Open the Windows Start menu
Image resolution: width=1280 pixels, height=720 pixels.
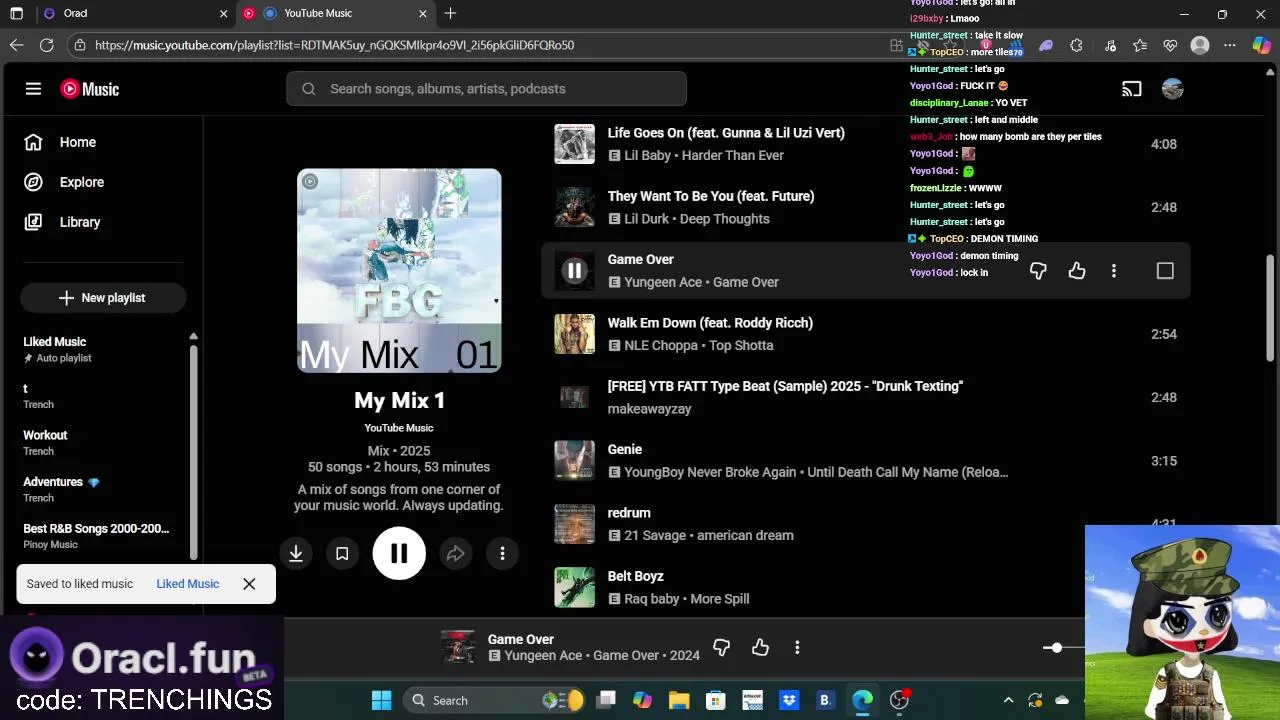(x=381, y=700)
